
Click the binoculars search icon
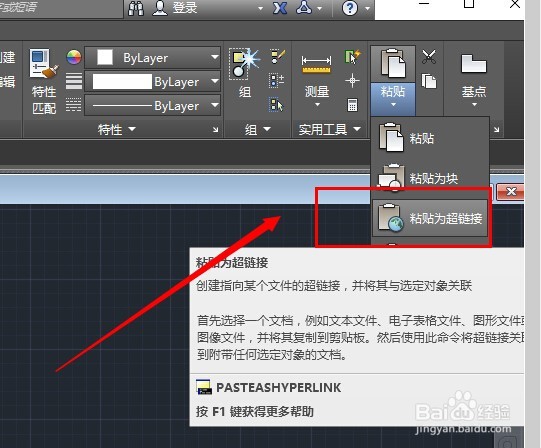[136, 8]
